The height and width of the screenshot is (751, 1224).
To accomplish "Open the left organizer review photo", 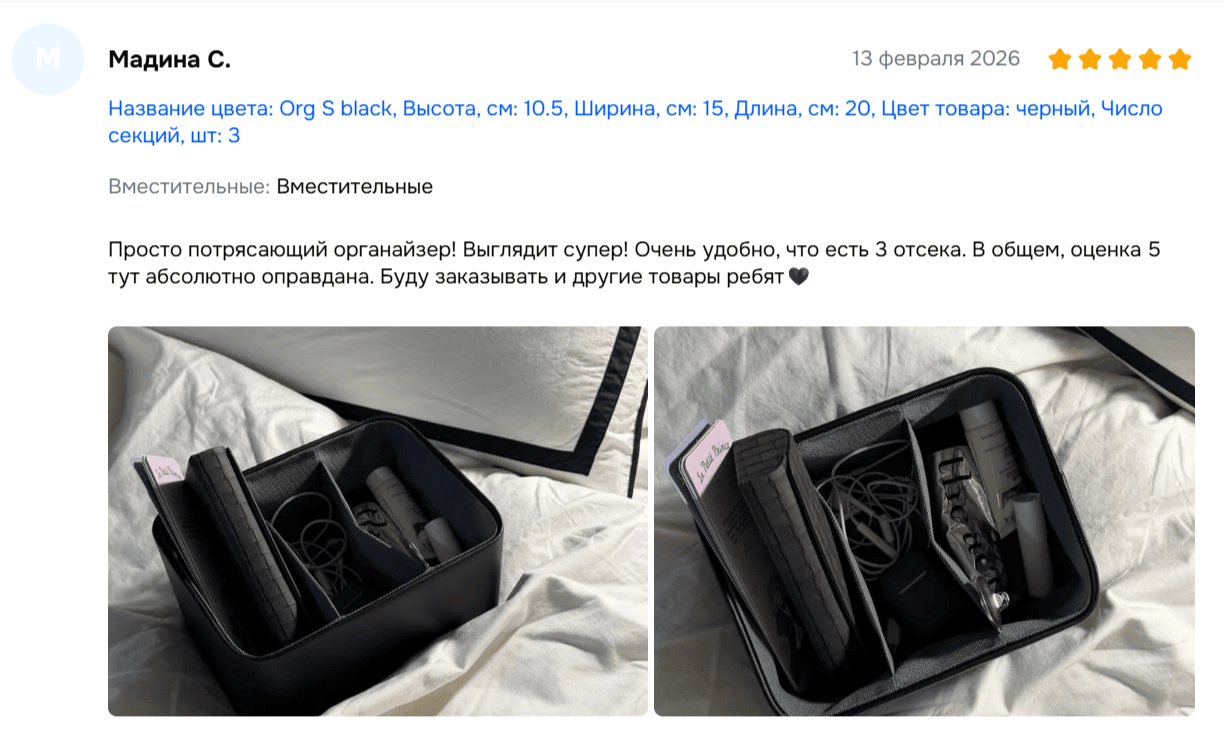I will tap(378, 521).
